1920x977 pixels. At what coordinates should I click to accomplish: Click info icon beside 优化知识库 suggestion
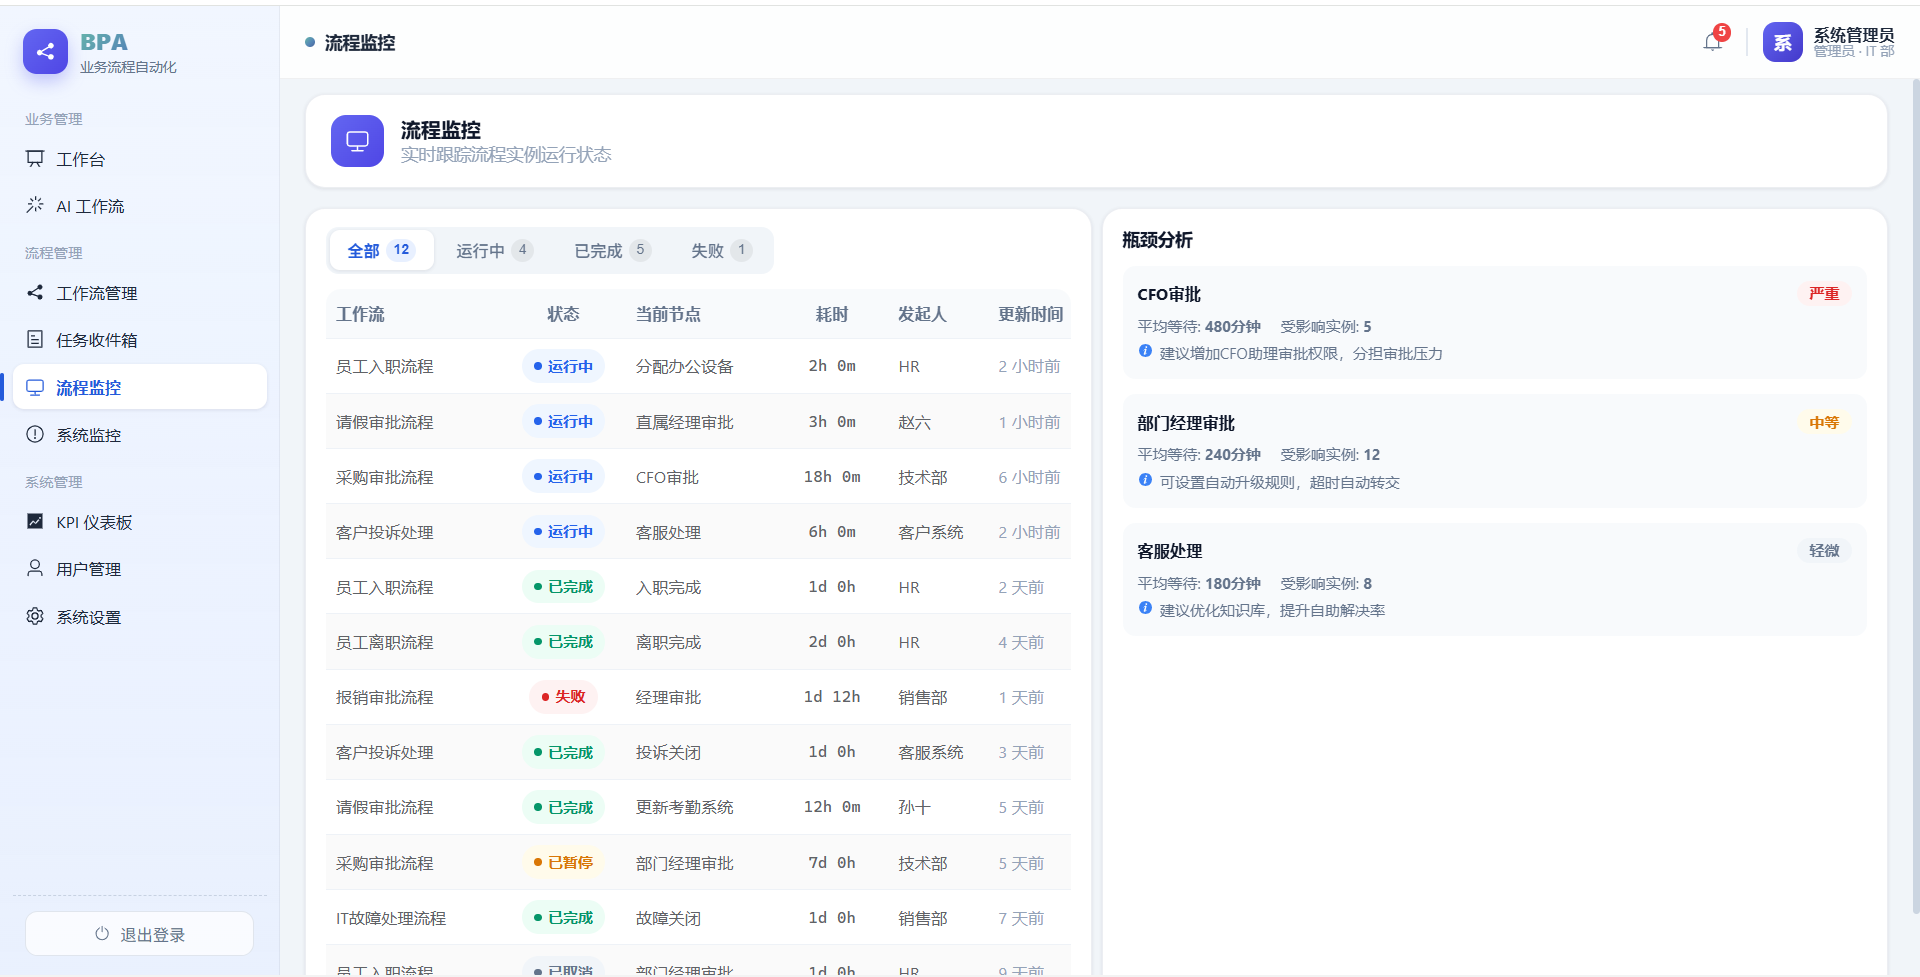tap(1145, 608)
